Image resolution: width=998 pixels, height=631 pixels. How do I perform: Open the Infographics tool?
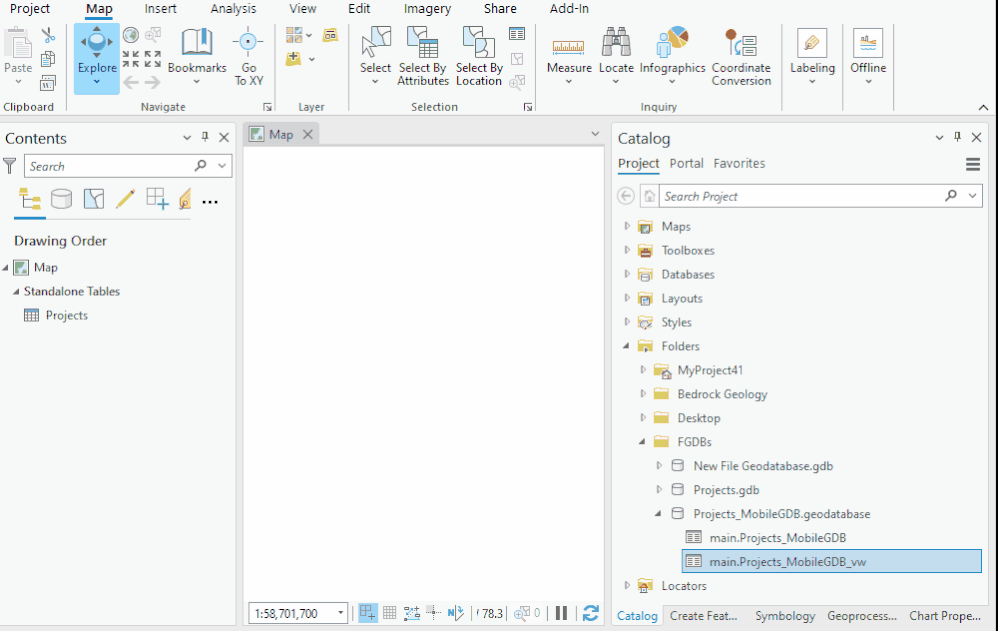pyautogui.click(x=672, y=56)
